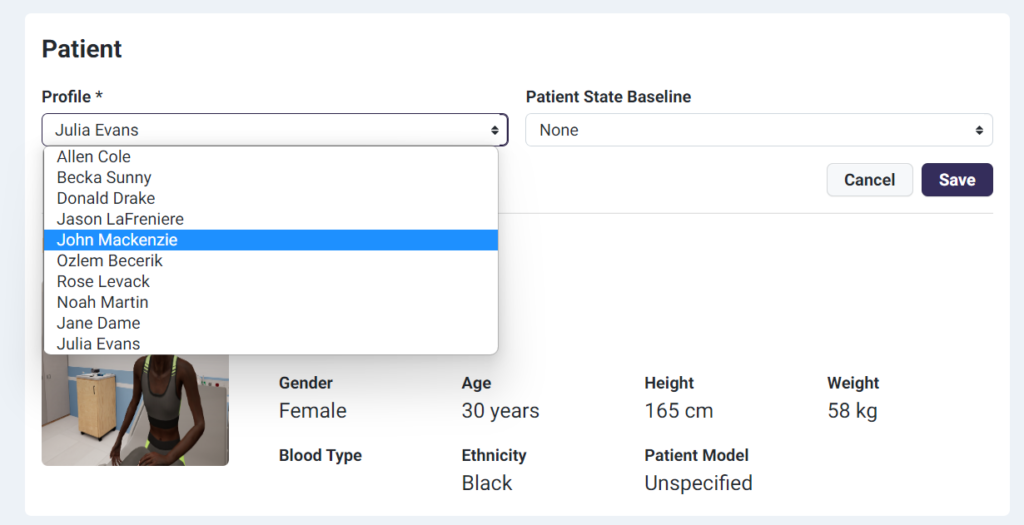Choose Ozlem Becerik as the profile
This screenshot has width=1024, height=525.
110,261
